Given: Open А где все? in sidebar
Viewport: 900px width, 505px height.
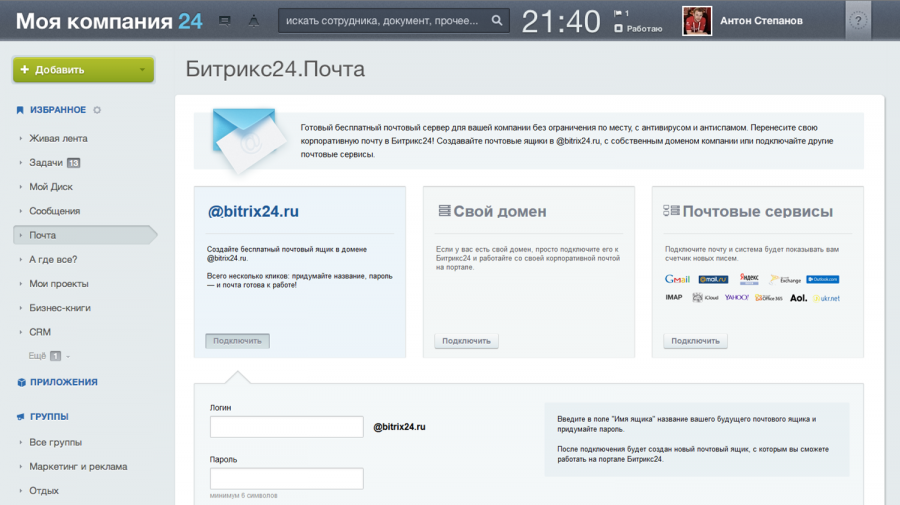Looking at the screenshot, I should [53, 259].
